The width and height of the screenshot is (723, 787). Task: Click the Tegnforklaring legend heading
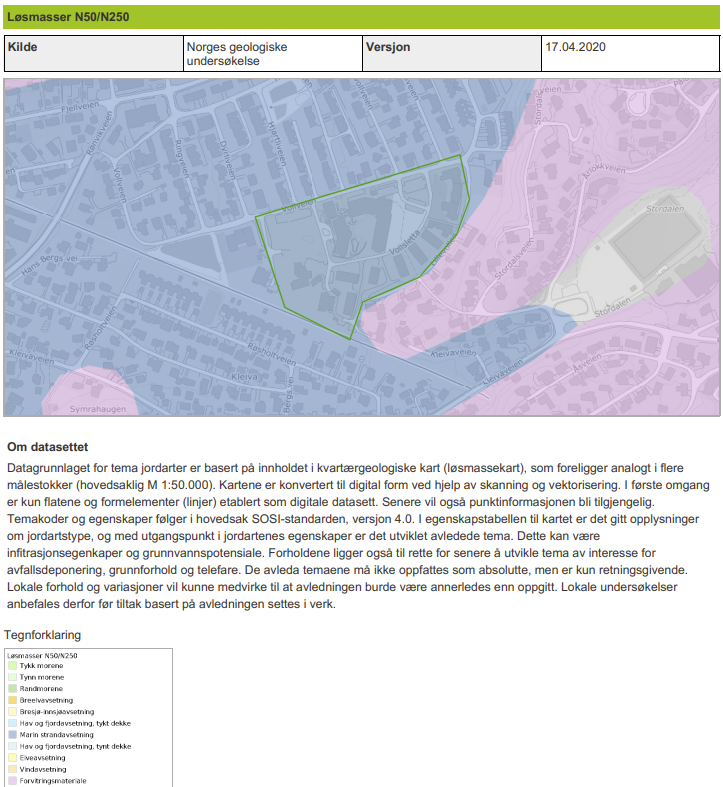click(42, 635)
